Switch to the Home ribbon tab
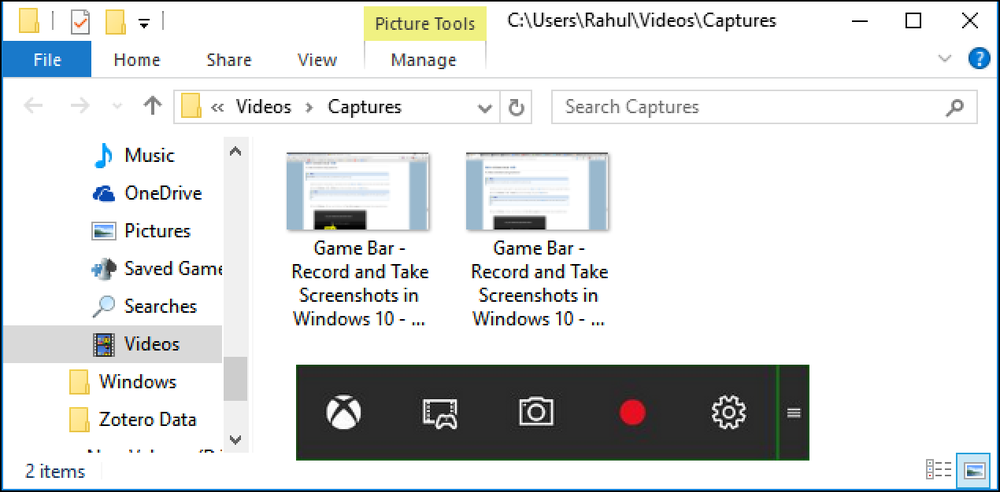 (x=136, y=60)
